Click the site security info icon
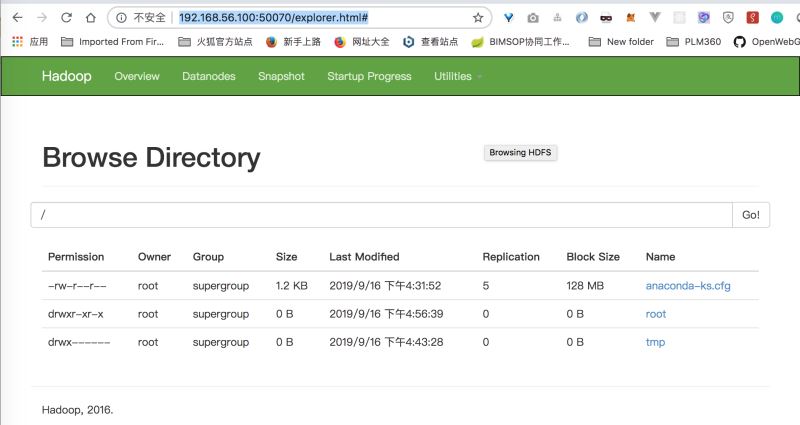Screen dimensions: 800x425 [x=119, y=17]
